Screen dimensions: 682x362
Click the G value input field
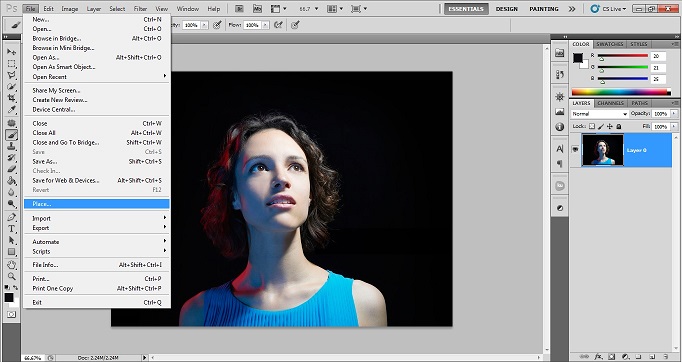658,67
